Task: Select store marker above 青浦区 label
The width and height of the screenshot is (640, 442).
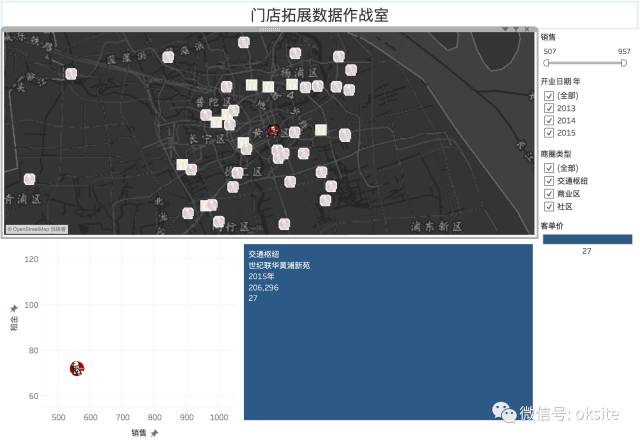Action: 29,179
